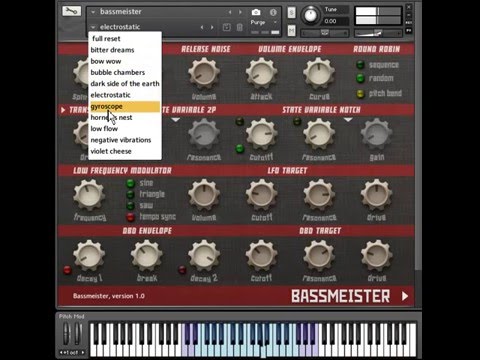
Task: Toggle LFO tempo sync LED
Action: click(130, 217)
